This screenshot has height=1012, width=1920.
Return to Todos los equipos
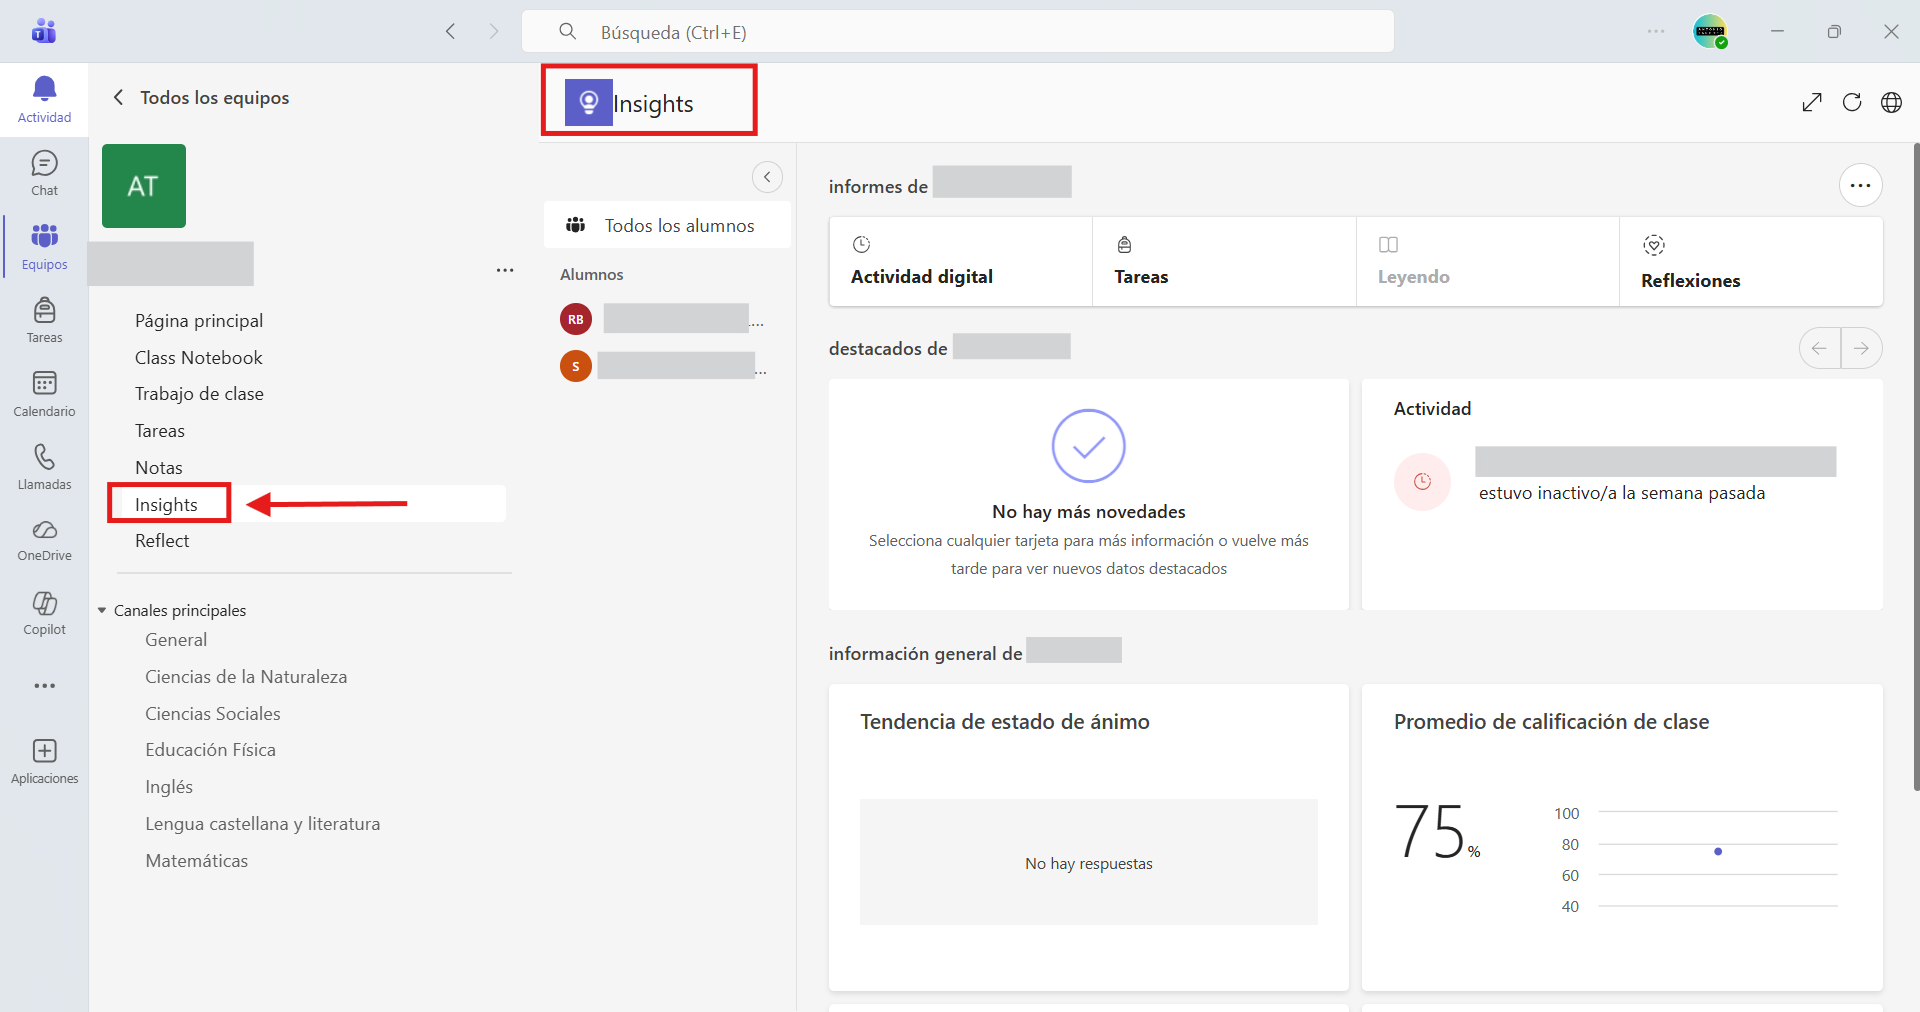point(201,97)
